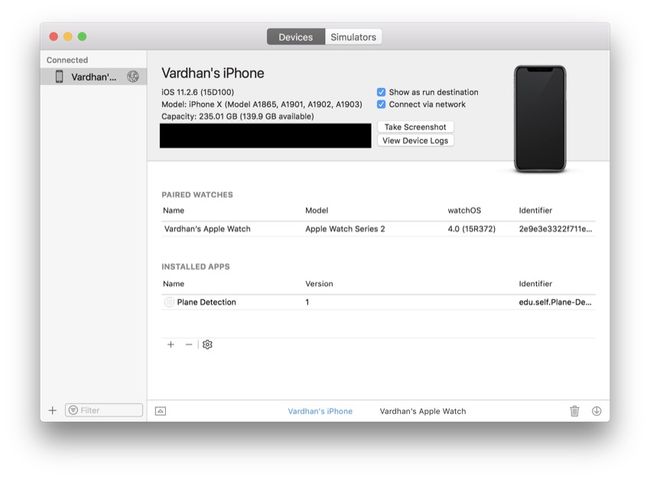
Task: Toggle Connect via network checkbox
Action: coord(381,104)
